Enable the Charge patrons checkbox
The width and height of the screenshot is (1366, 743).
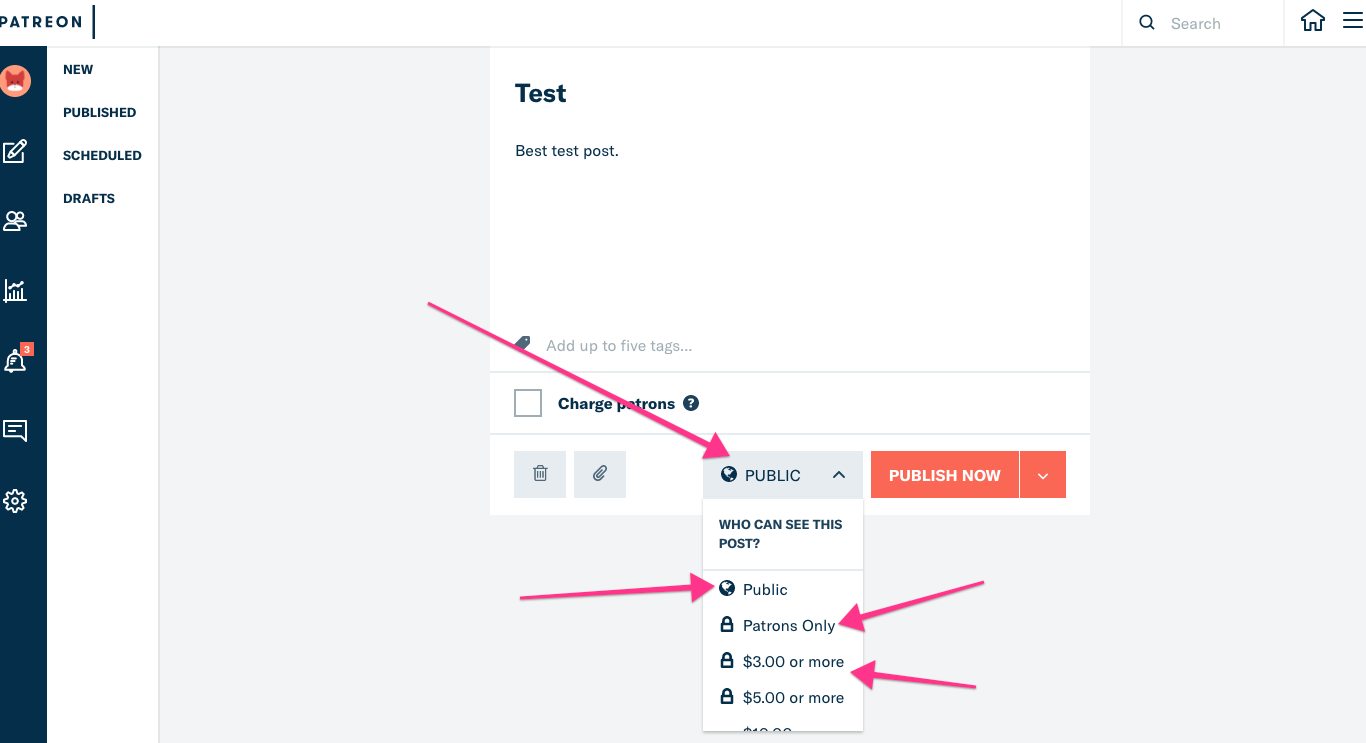click(528, 403)
